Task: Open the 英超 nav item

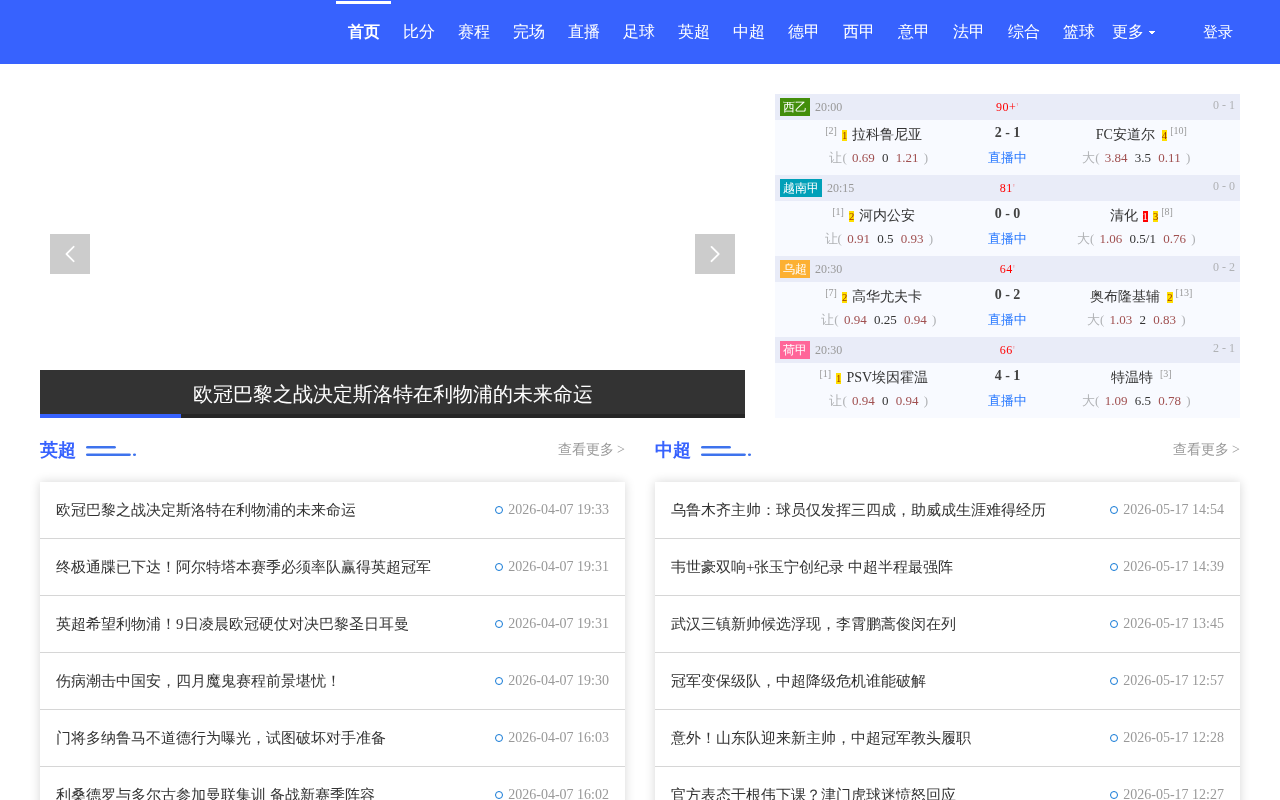Action: tap(694, 32)
